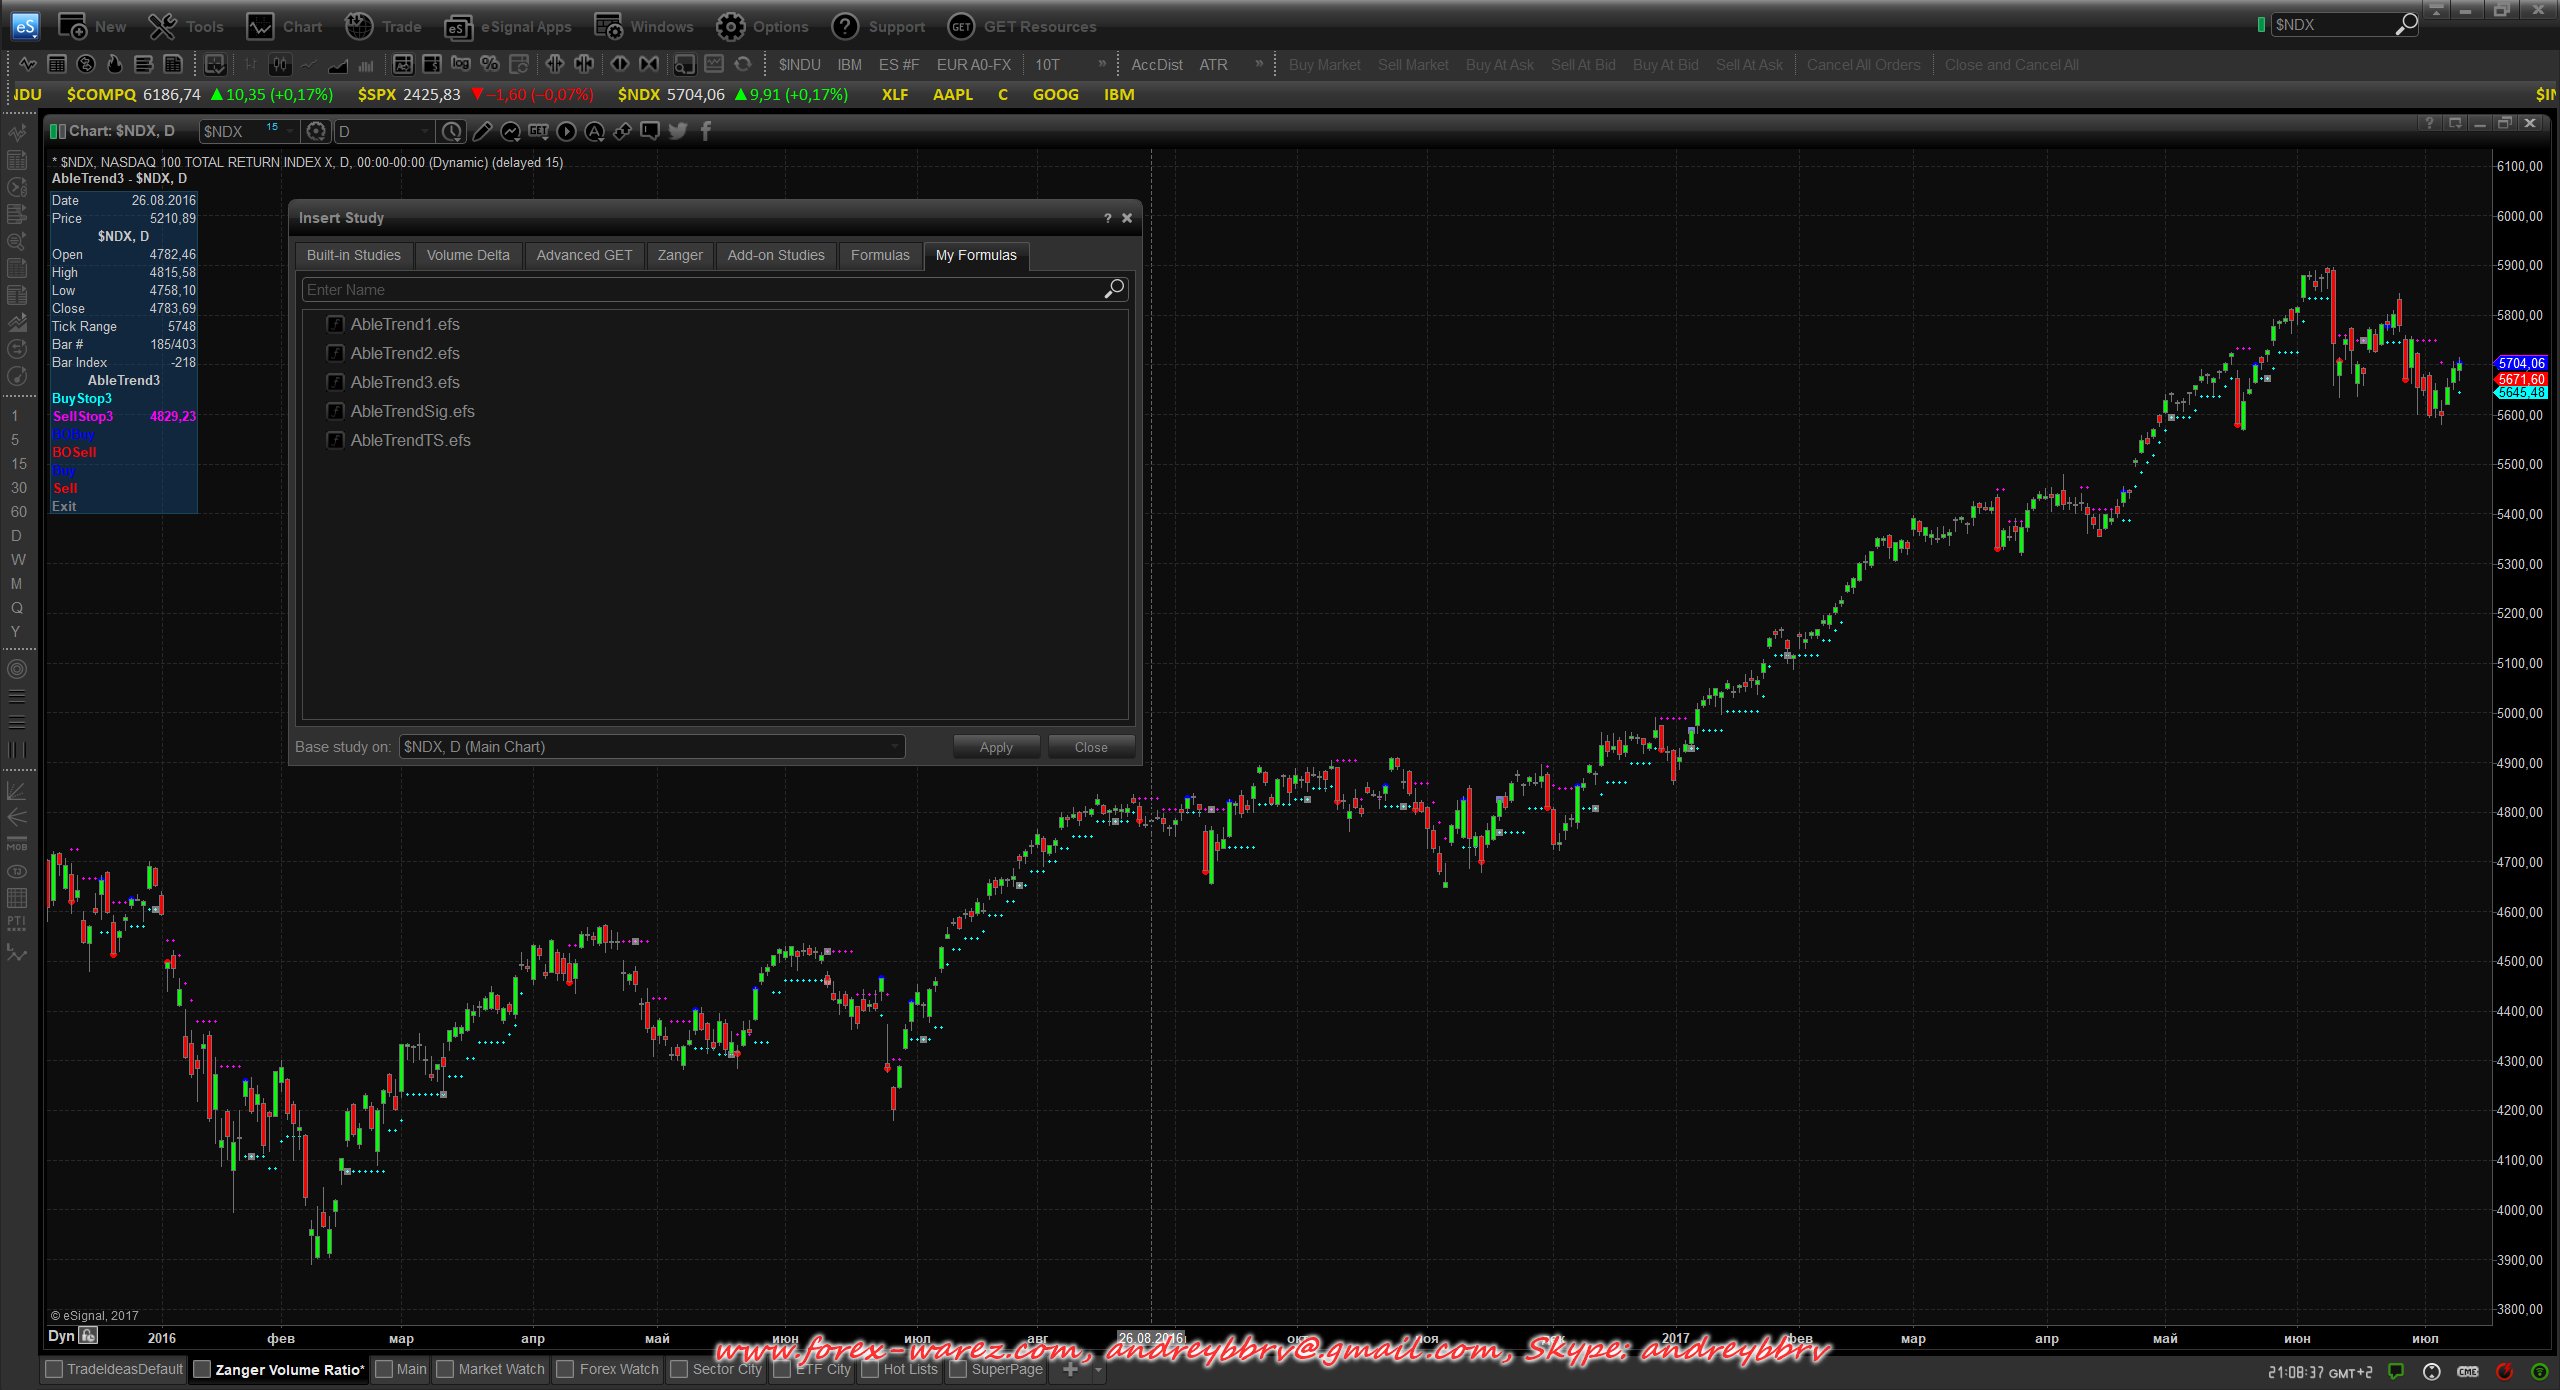Switch to the Advanced GET tab
The height and width of the screenshot is (1390, 2560).
point(584,255)
